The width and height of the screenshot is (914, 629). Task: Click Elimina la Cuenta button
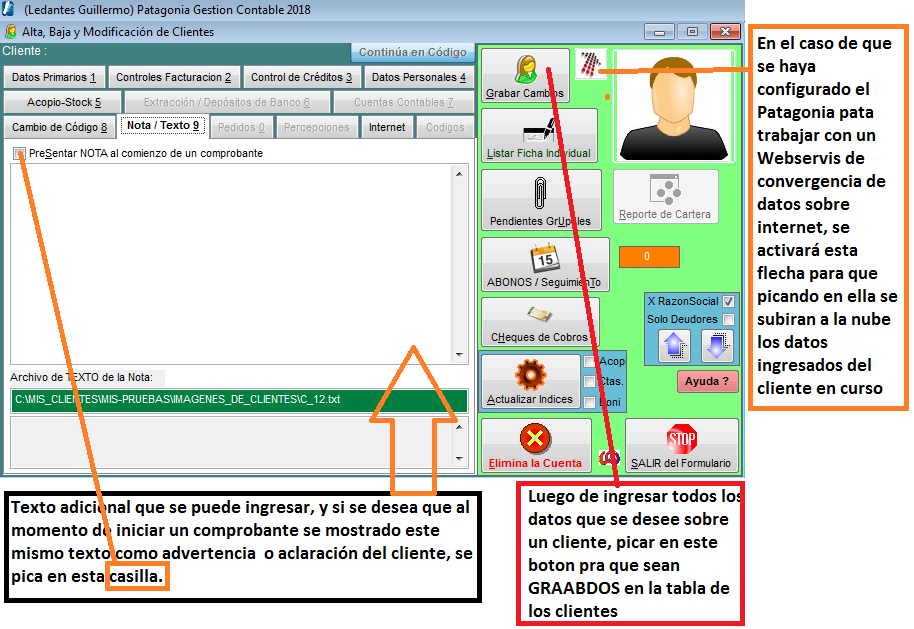[x=536, y=445]
